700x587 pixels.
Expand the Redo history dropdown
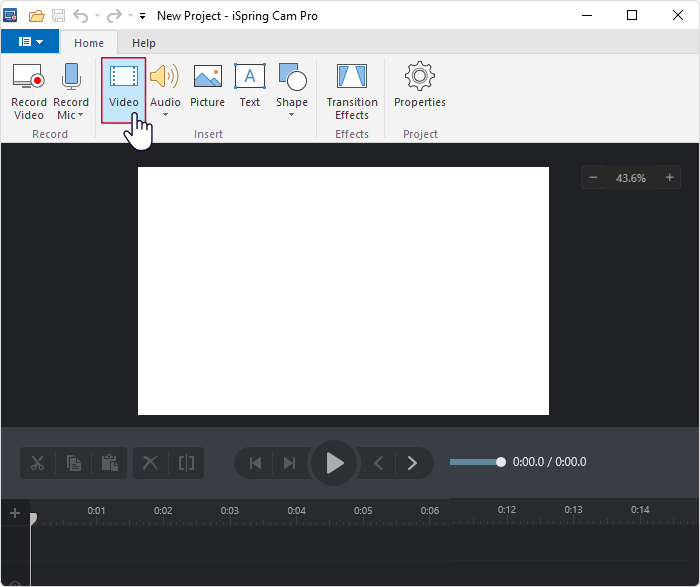[130, 16]
